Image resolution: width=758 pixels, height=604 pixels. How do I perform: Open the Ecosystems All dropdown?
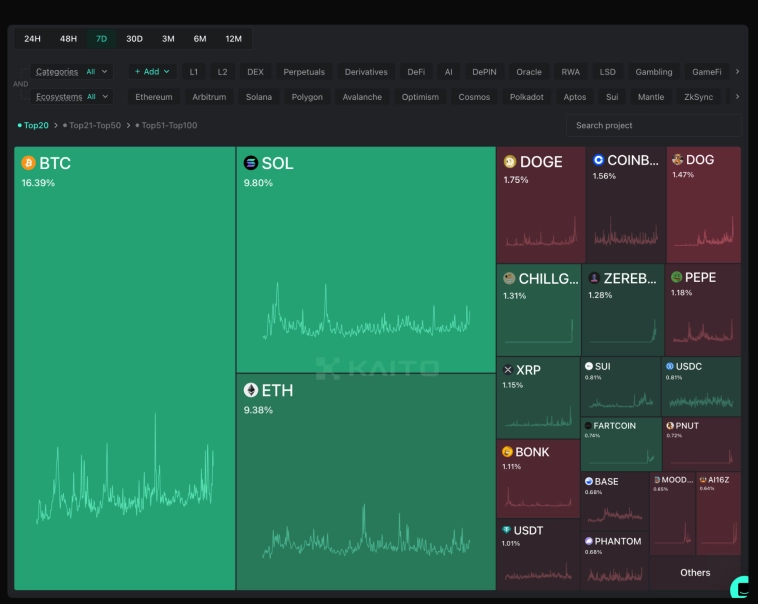[72, 97]
